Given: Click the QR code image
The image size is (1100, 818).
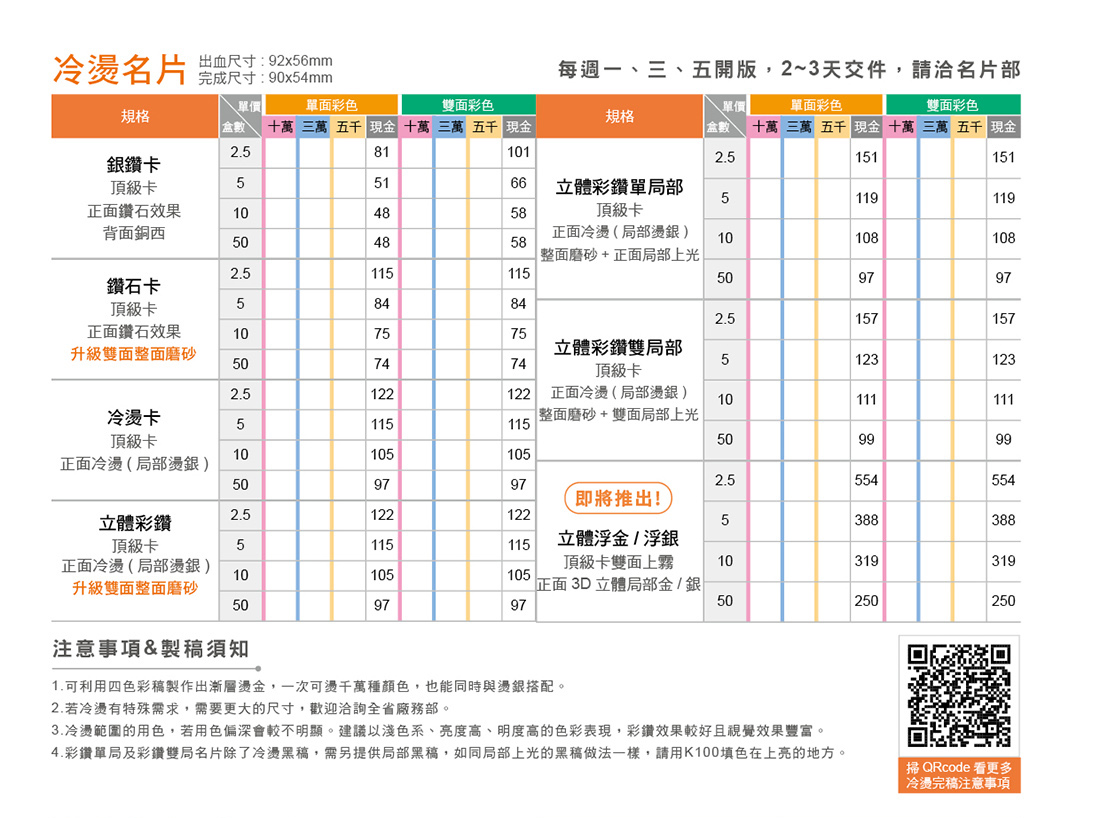Looking at the screenshot, I should click(959, 696).
